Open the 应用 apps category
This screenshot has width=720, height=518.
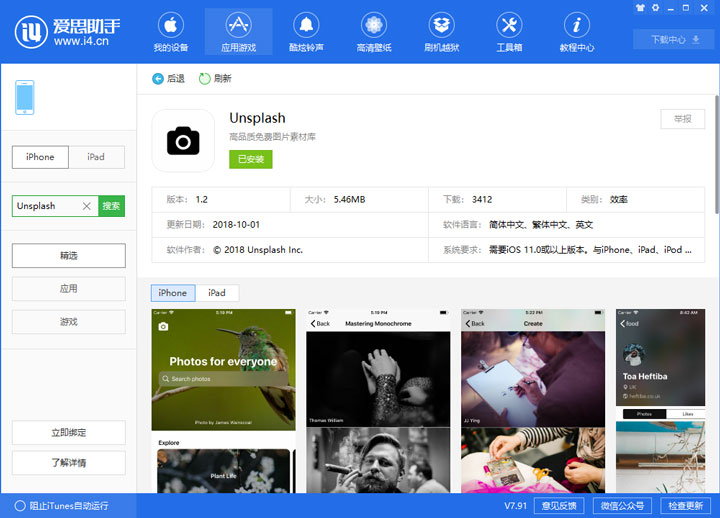(69, 289)
